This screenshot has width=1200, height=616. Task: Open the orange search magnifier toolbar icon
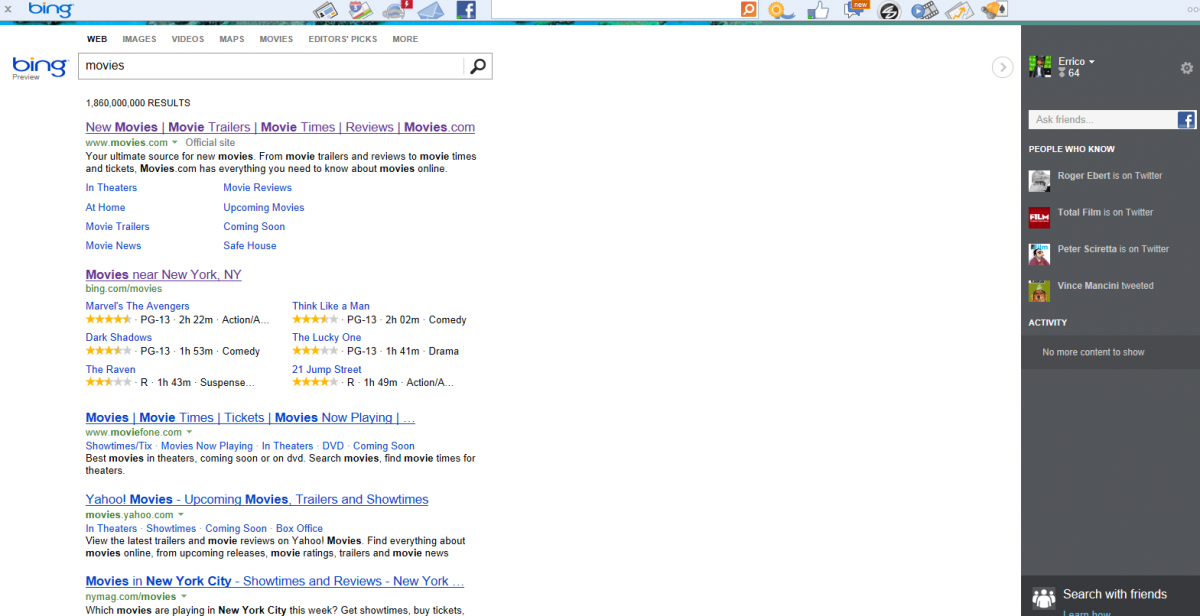point(750,9)
